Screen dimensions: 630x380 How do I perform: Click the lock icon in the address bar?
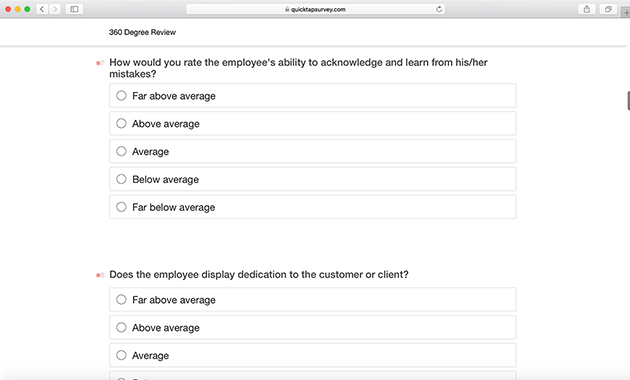click(x=287, y=9)
